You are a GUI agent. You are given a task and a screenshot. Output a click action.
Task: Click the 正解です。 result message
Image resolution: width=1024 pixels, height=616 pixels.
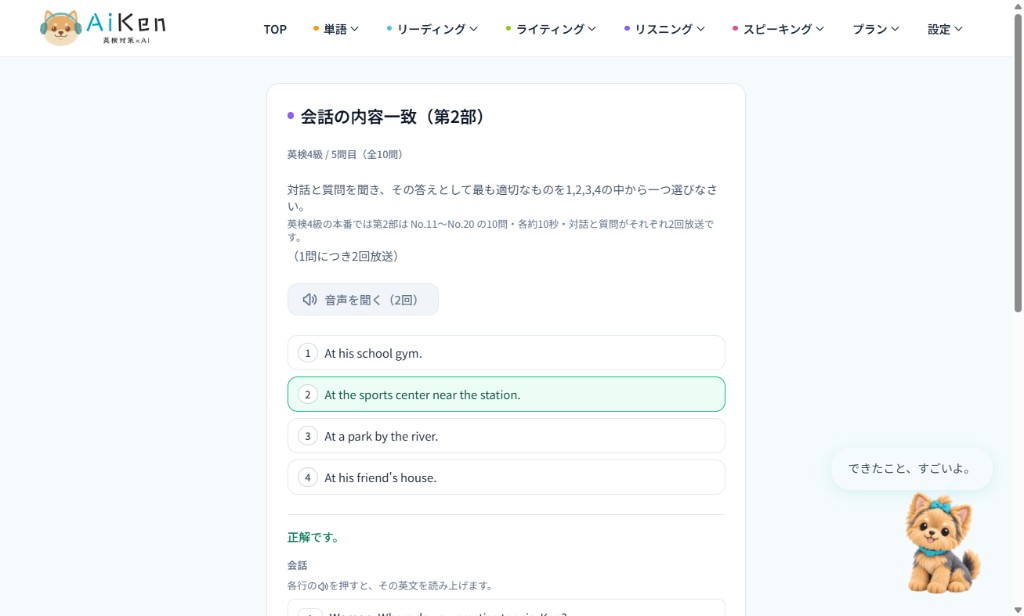click(313, 538)
